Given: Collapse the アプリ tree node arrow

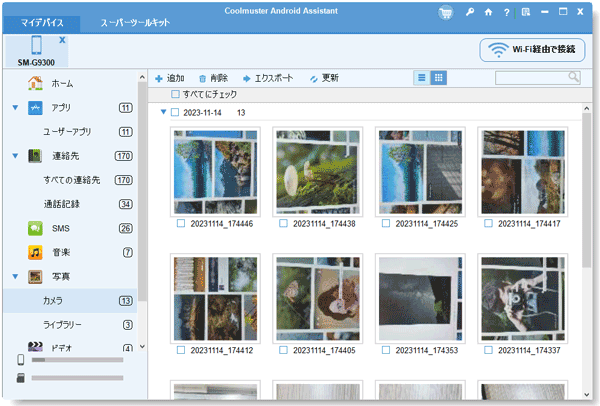Looking at the screenshot, I should point(15,108).
